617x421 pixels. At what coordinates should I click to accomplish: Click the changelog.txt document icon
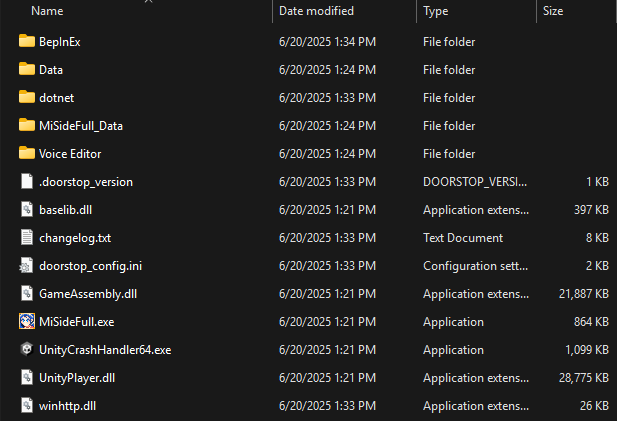pyautogui.click(x=27, y=238)
